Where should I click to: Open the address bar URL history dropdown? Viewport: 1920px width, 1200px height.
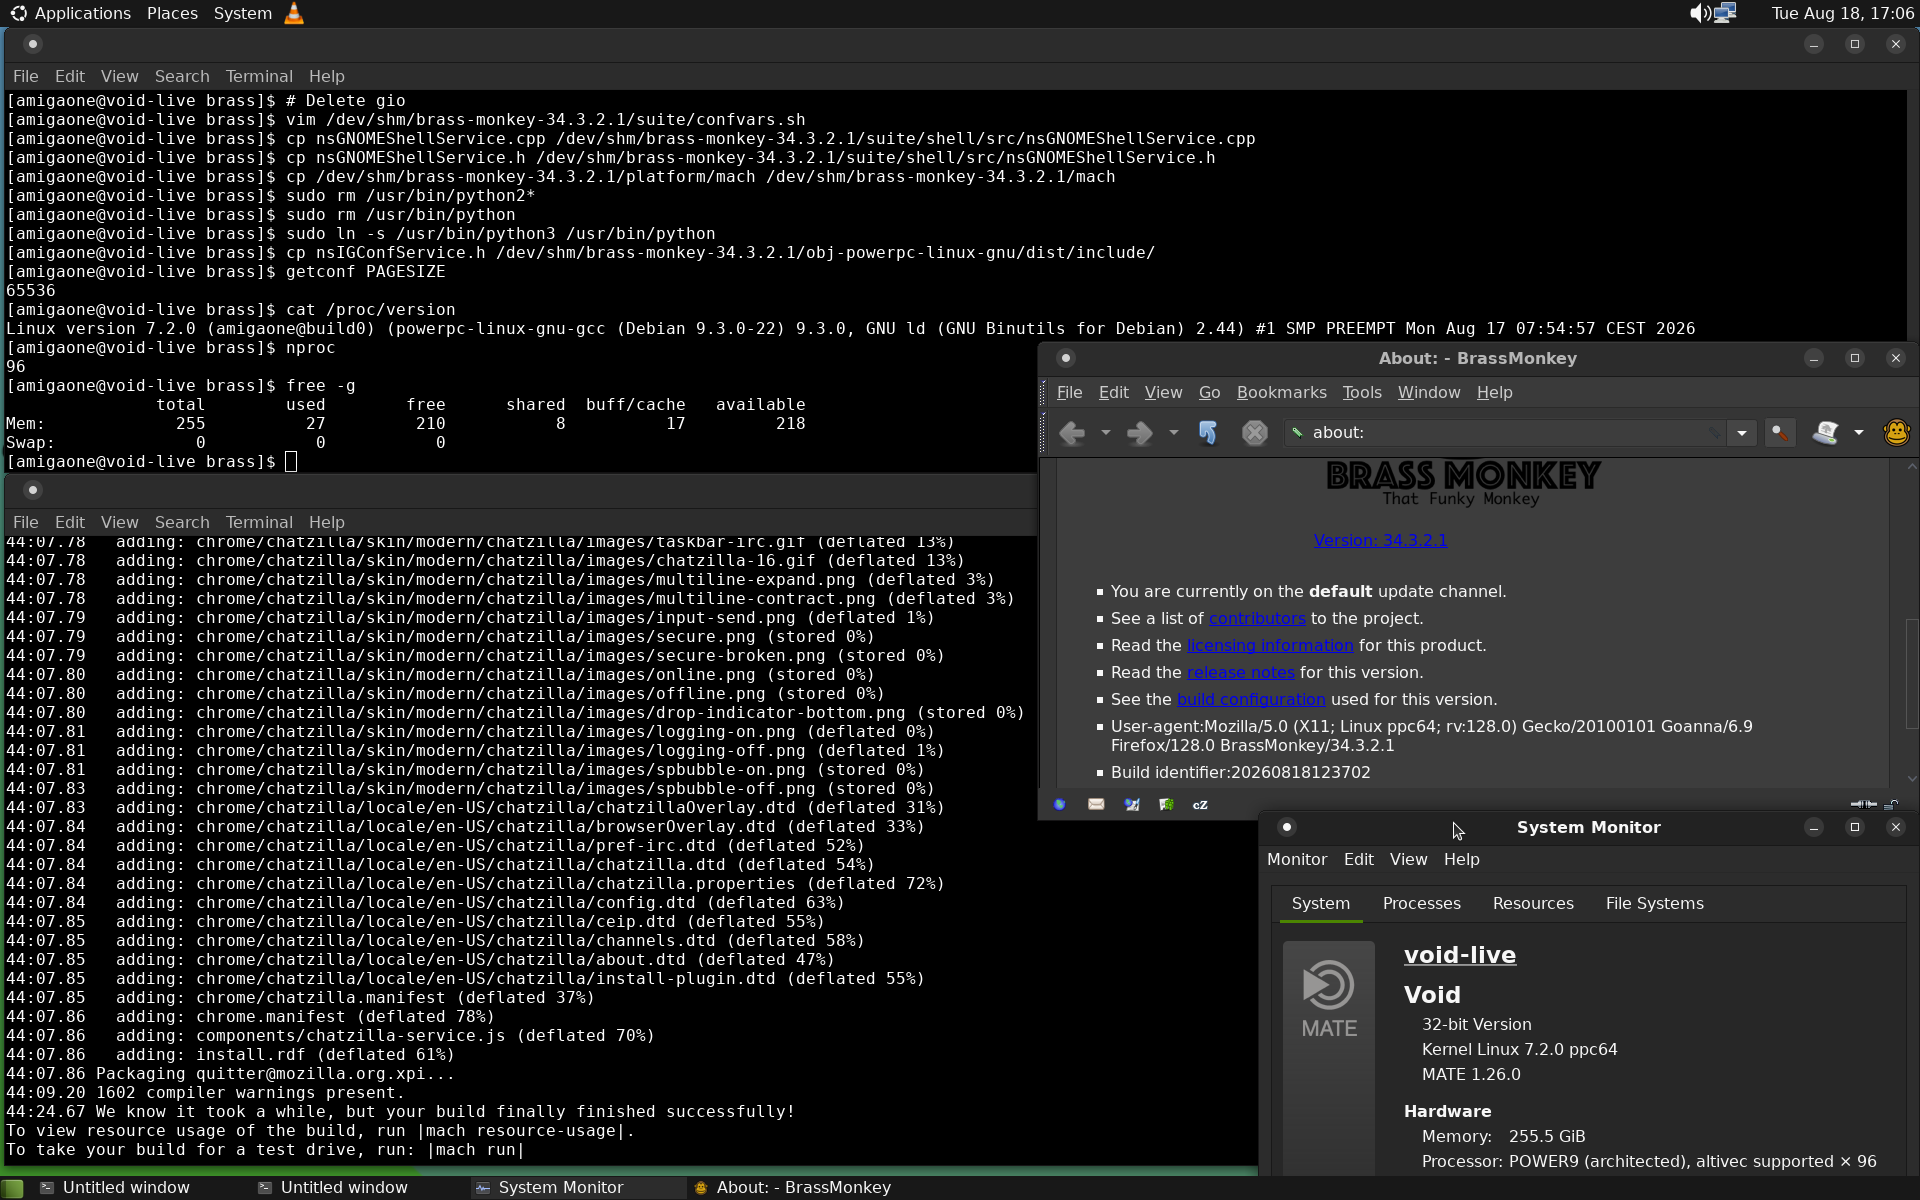pyautogui.click(x=1742, y=433)
